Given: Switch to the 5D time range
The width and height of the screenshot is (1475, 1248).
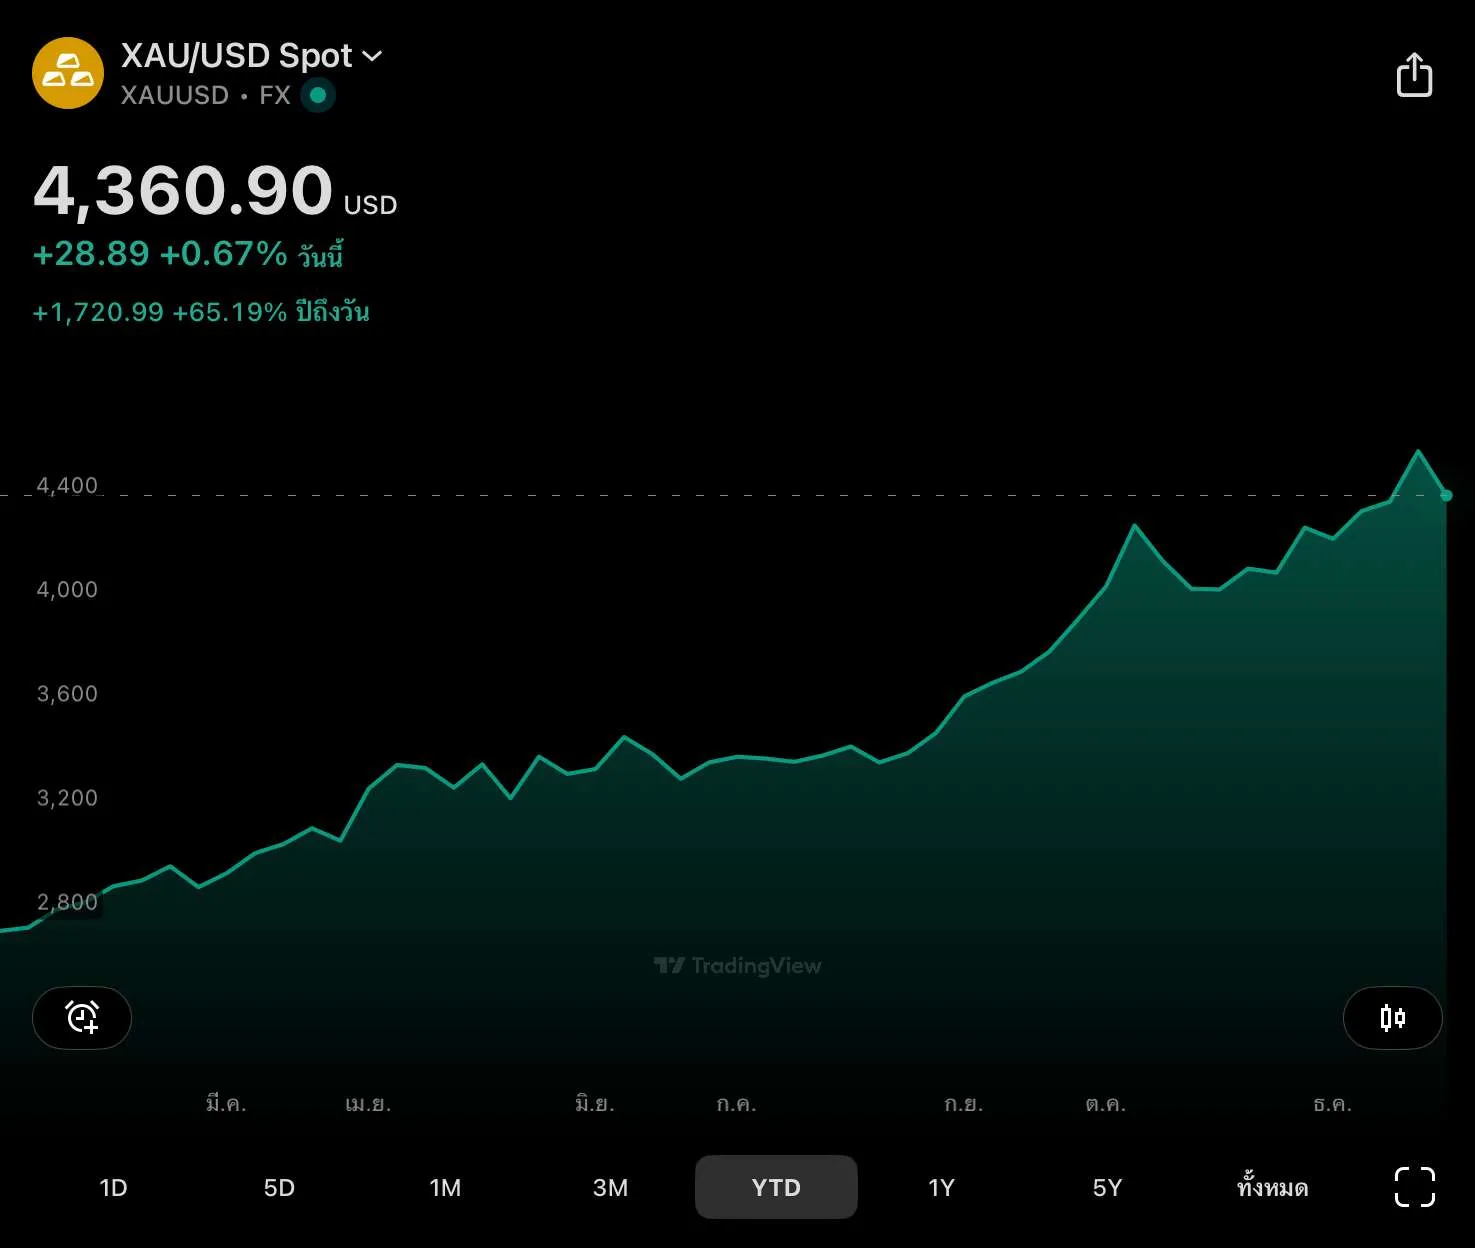Looking at the screenshot, I should point(279,1187).
